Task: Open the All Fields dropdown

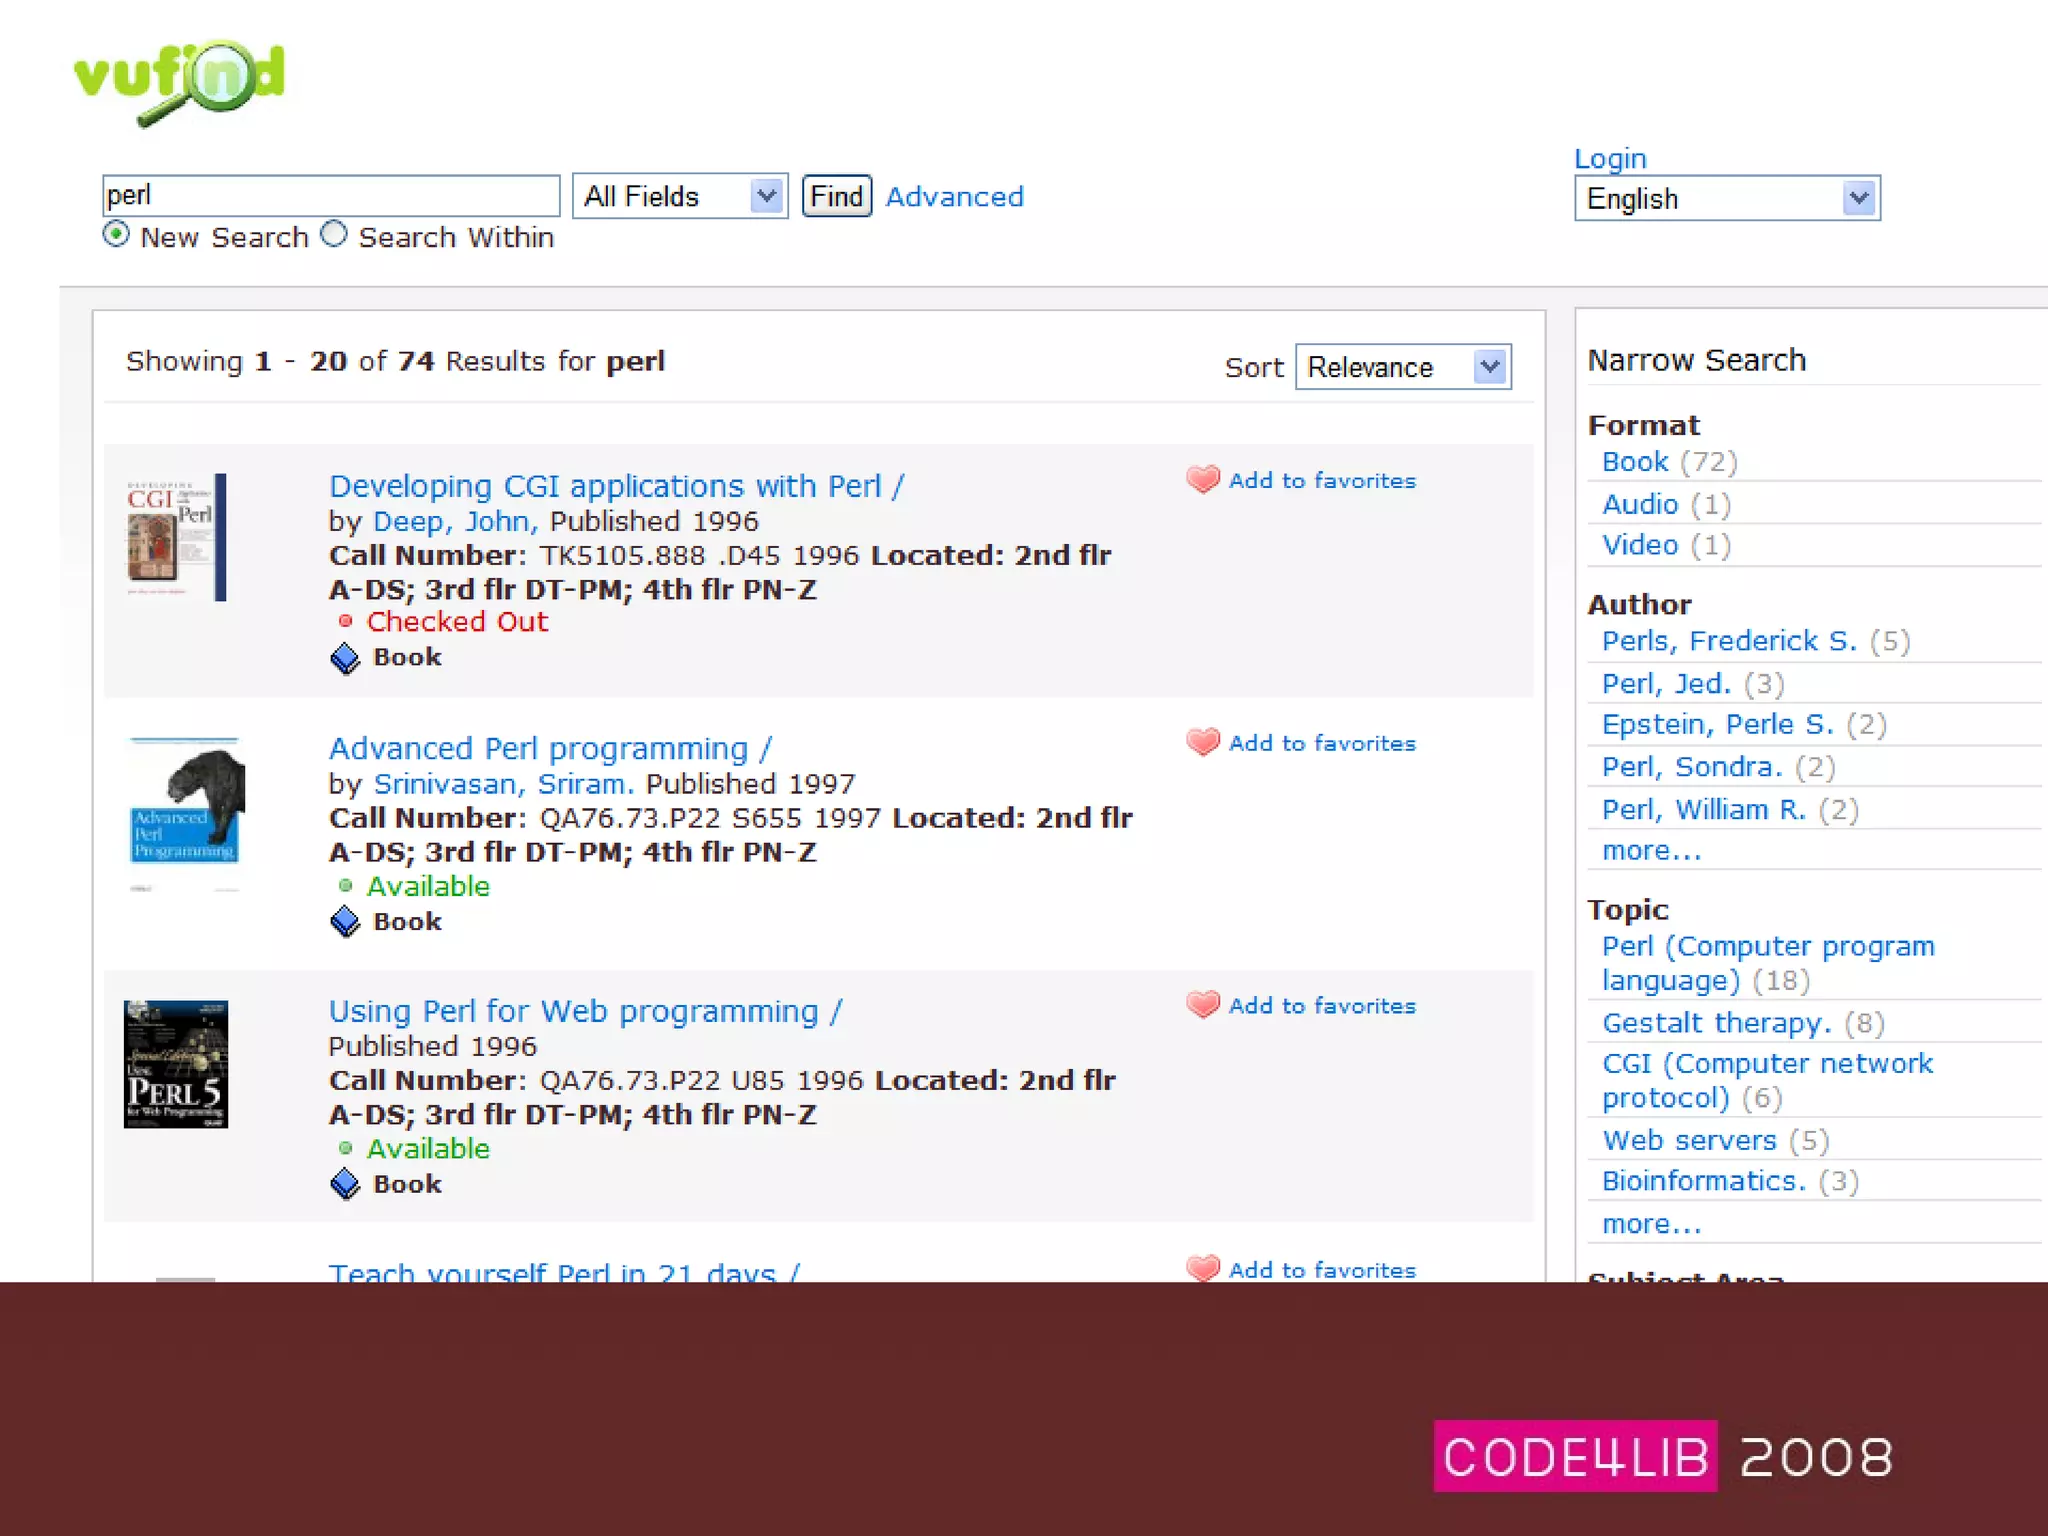Action: click(x=680, y=196)
